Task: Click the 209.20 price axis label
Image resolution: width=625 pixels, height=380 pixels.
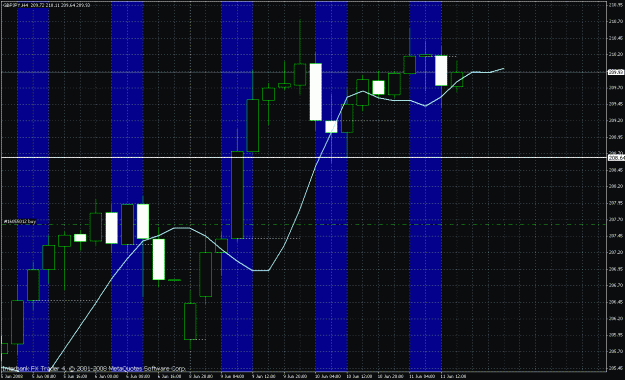Action: click(616, 120)
